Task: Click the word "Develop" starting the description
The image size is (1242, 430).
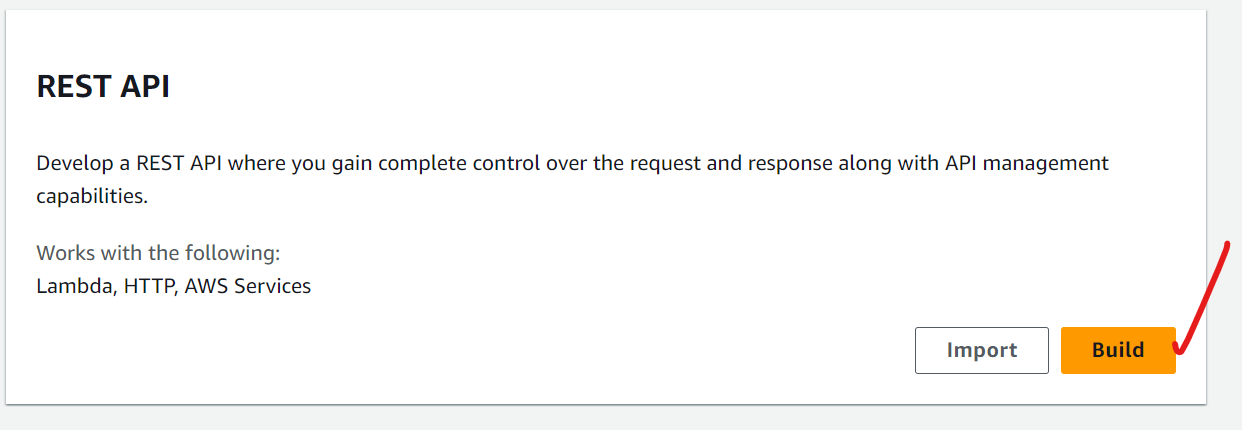Action: tap(71, 163)
